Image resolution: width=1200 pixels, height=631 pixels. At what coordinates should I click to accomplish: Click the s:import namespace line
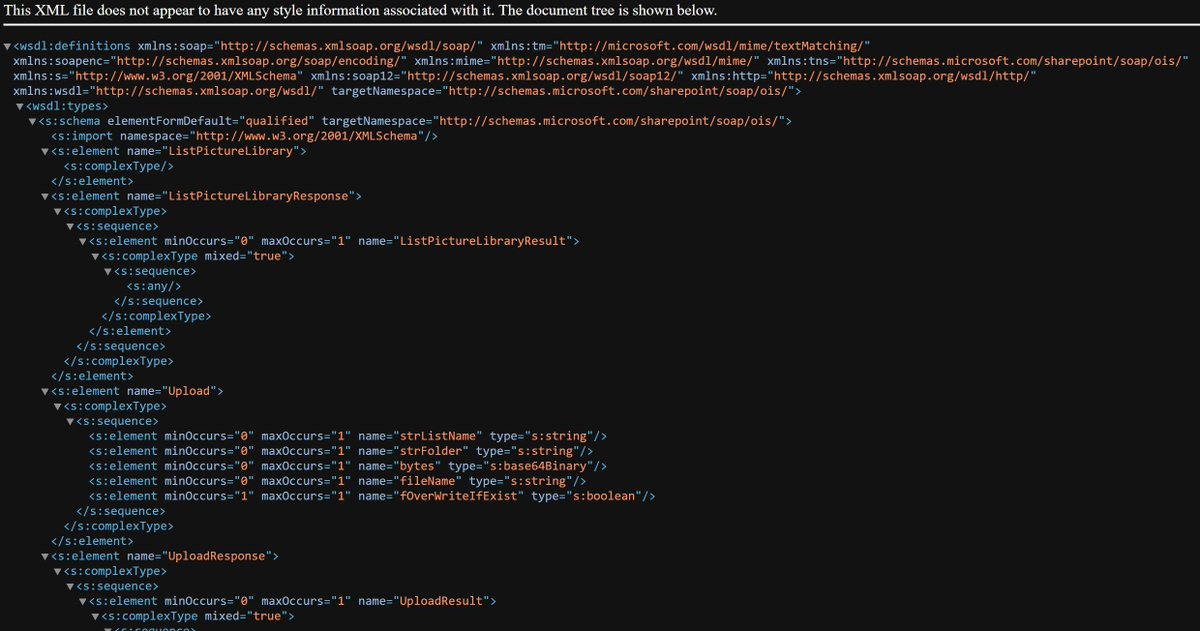click(x=245, y=136)
